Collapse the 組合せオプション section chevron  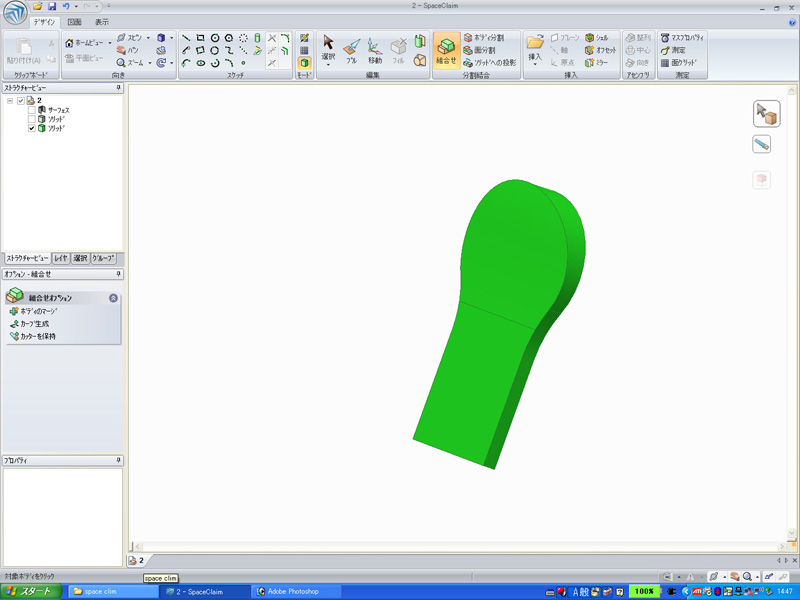pyautogui.click(x=113, y=298)
